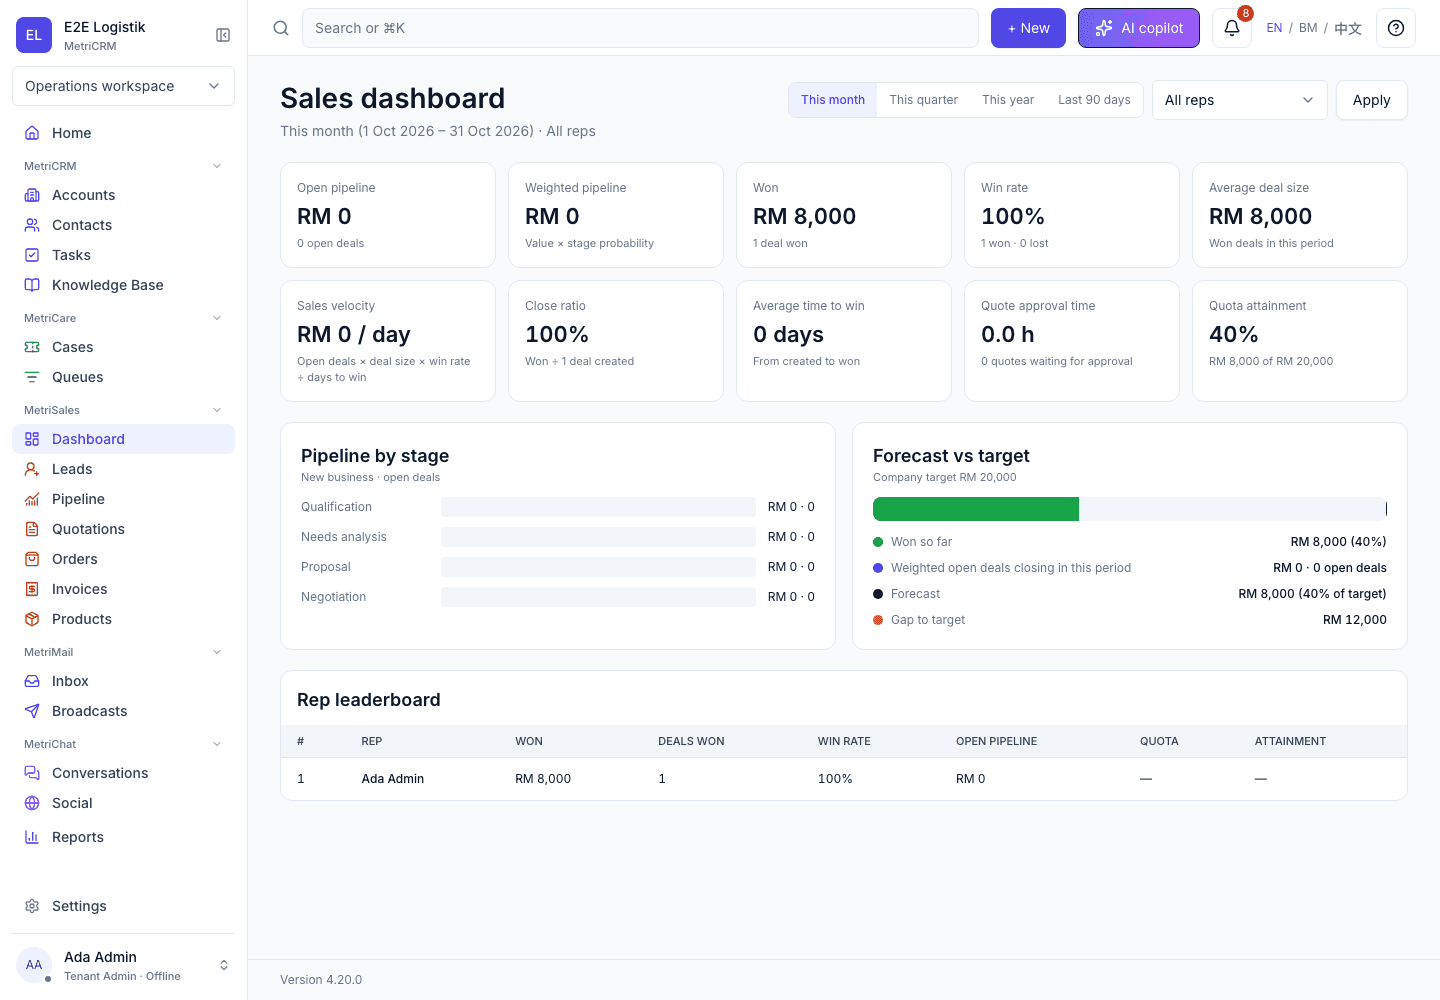The height and width of the screenshot is (1000, 1440).
Task: Click the Ada Admin leaderboard row
Action: 844,779
